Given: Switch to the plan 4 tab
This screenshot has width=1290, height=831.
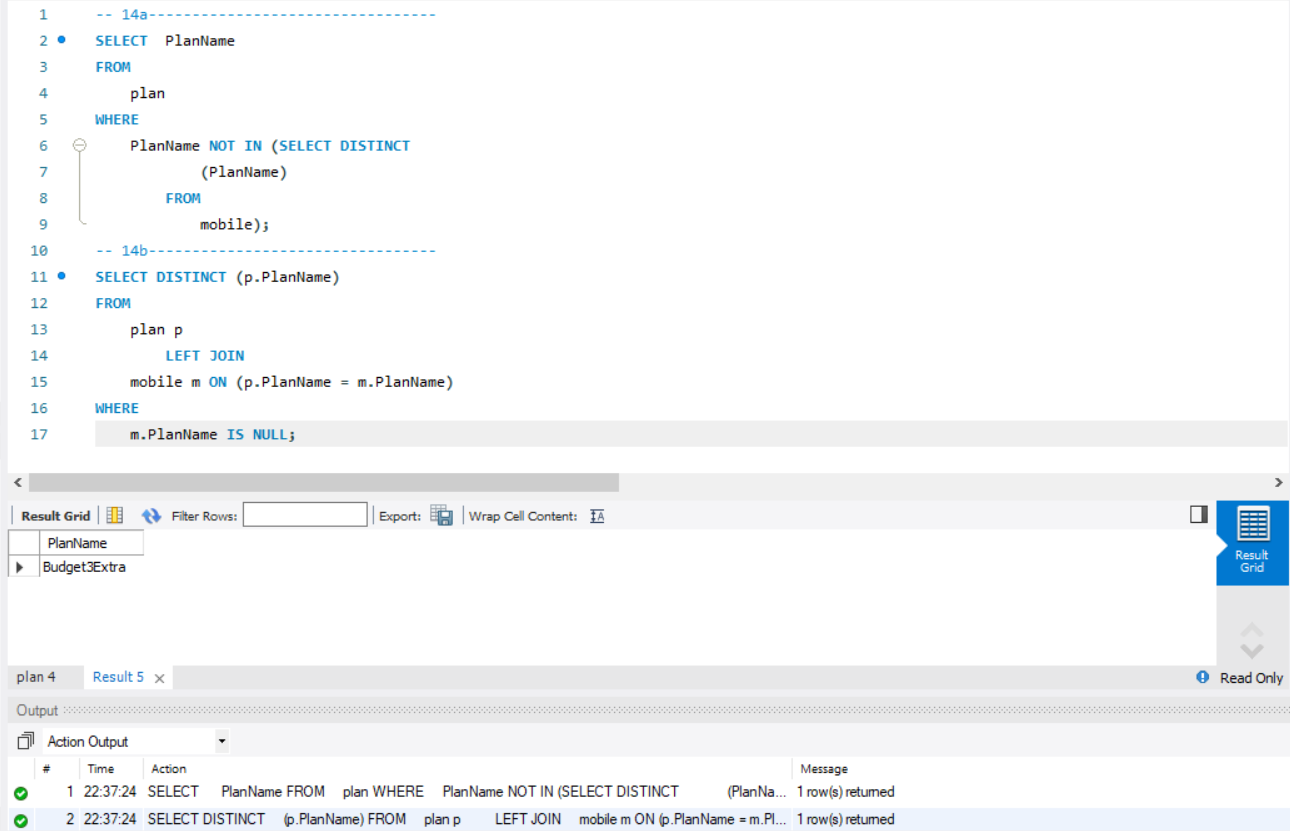Looking at the screenshot, I should coord(35,677).
